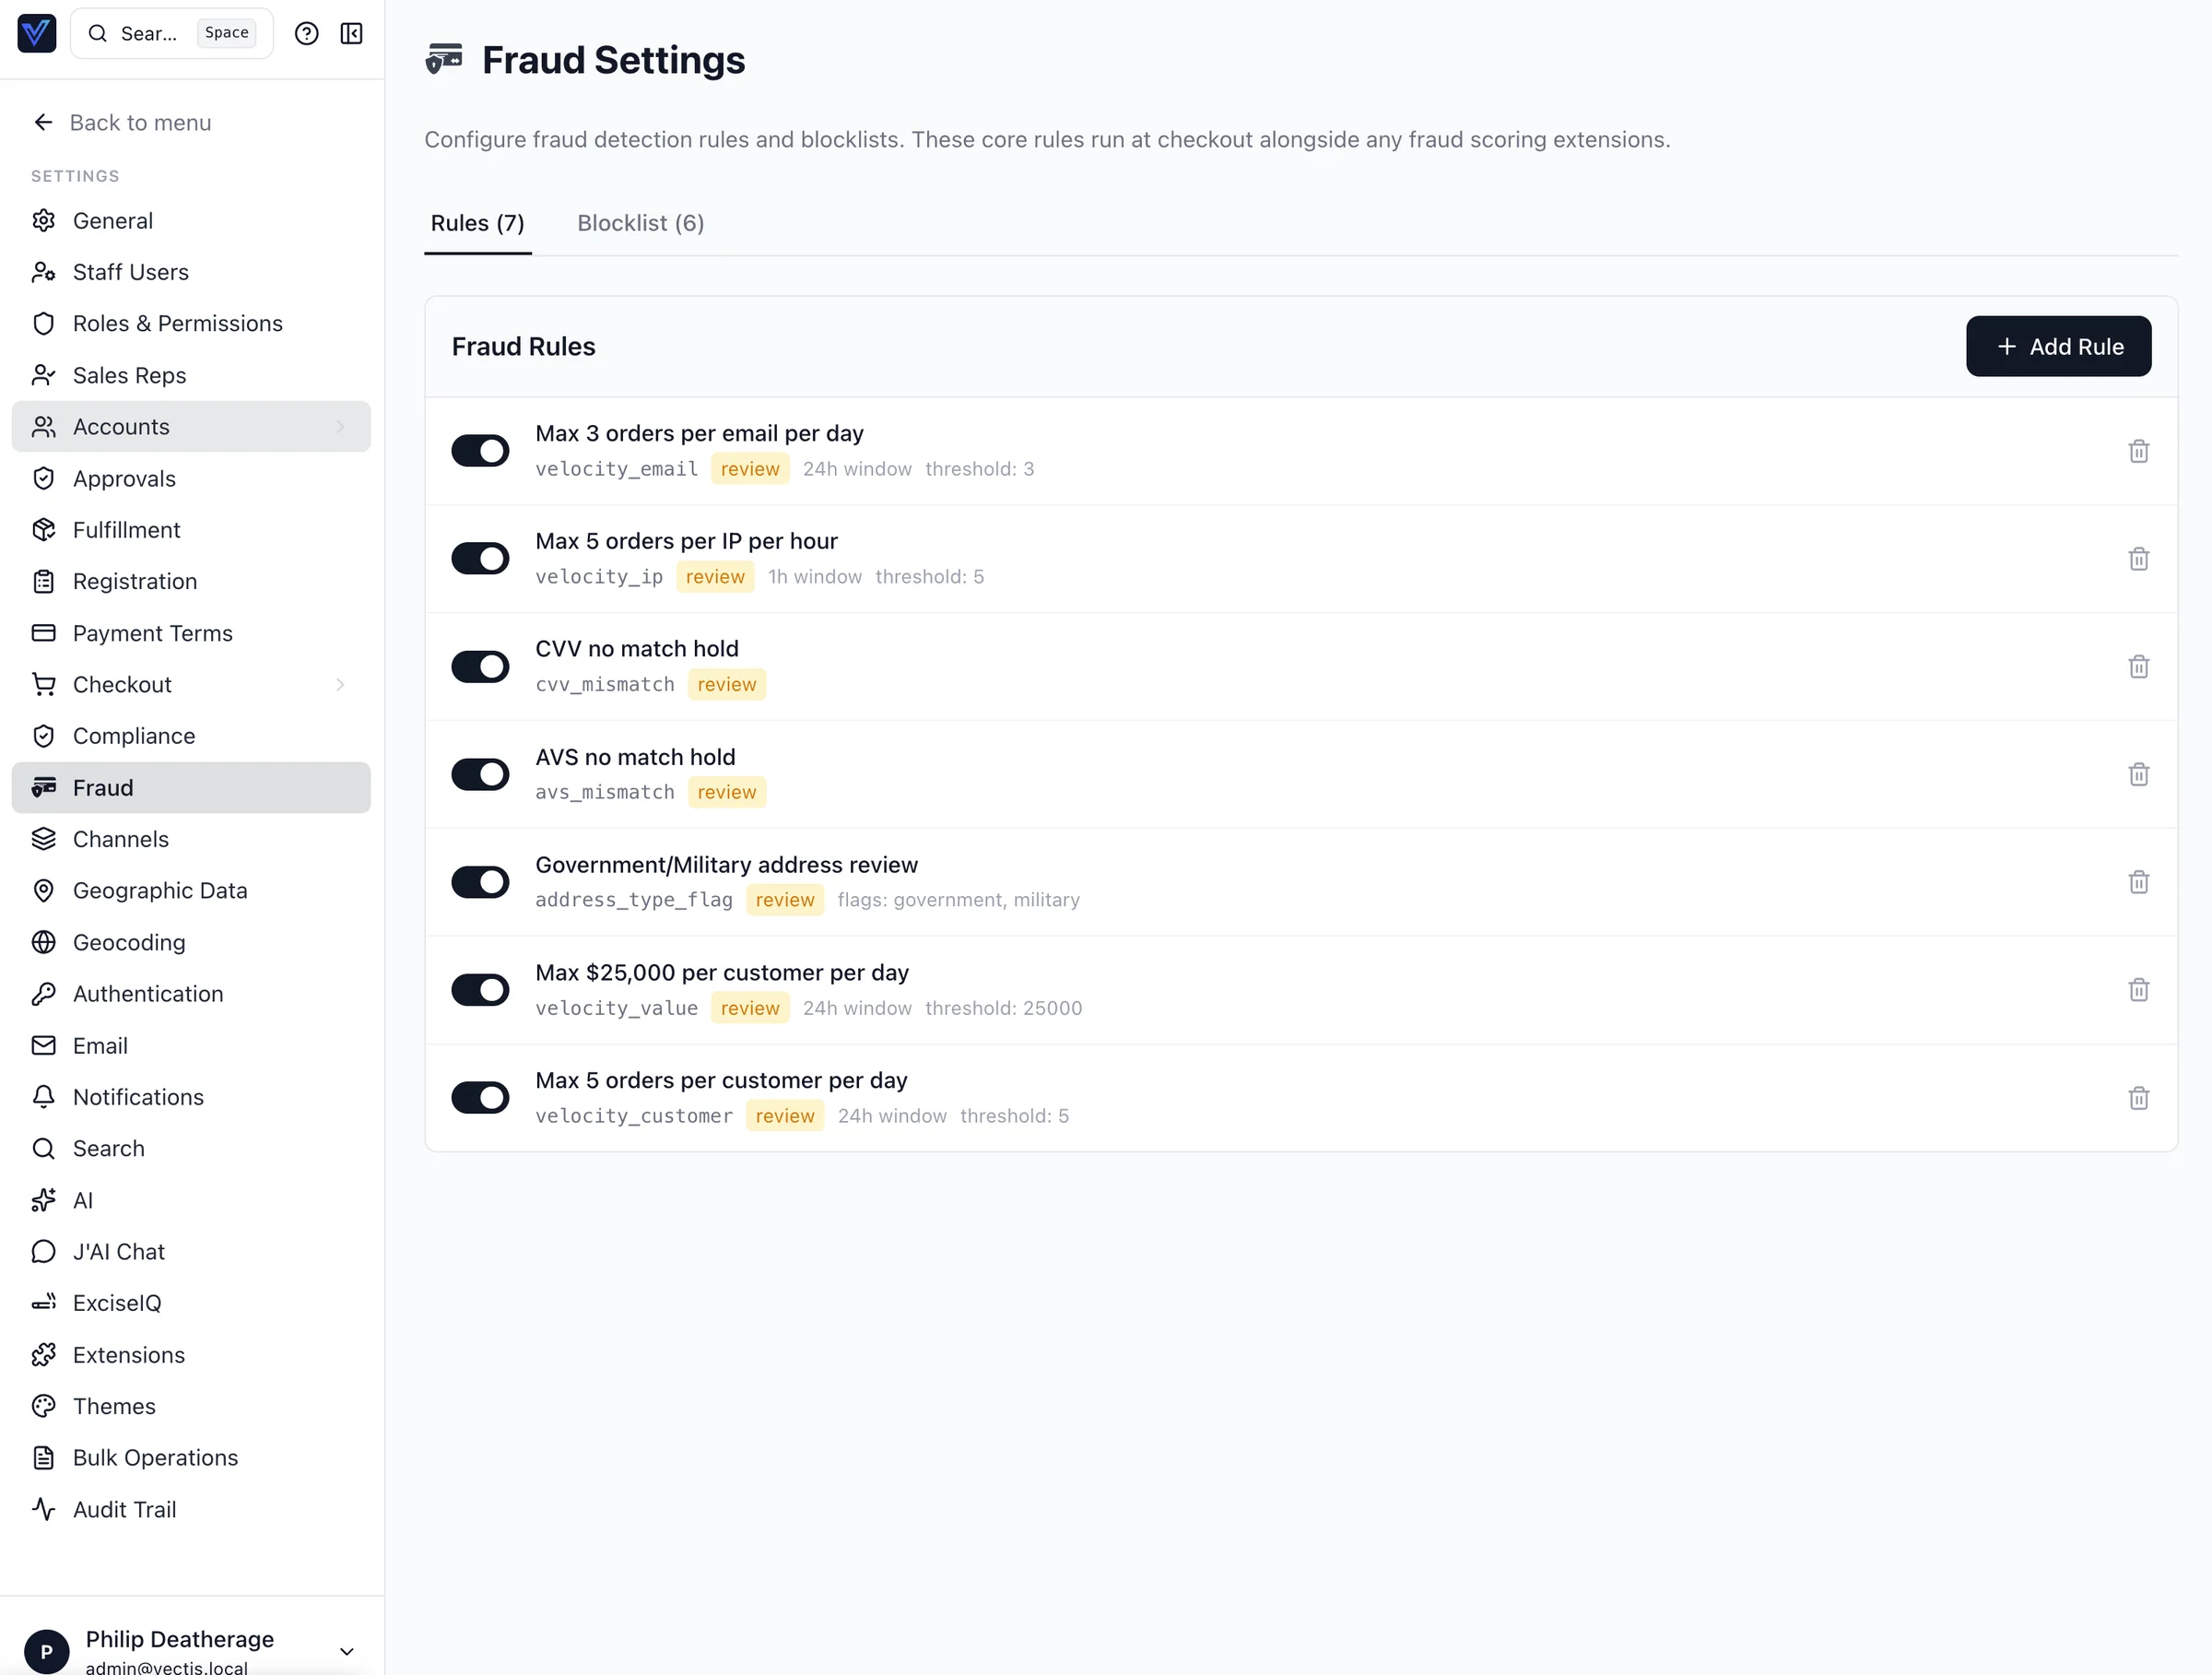Expand the Checkout settings chevron
The width and height of the screenshot is (2212, 1675).
tap(340, 685)
